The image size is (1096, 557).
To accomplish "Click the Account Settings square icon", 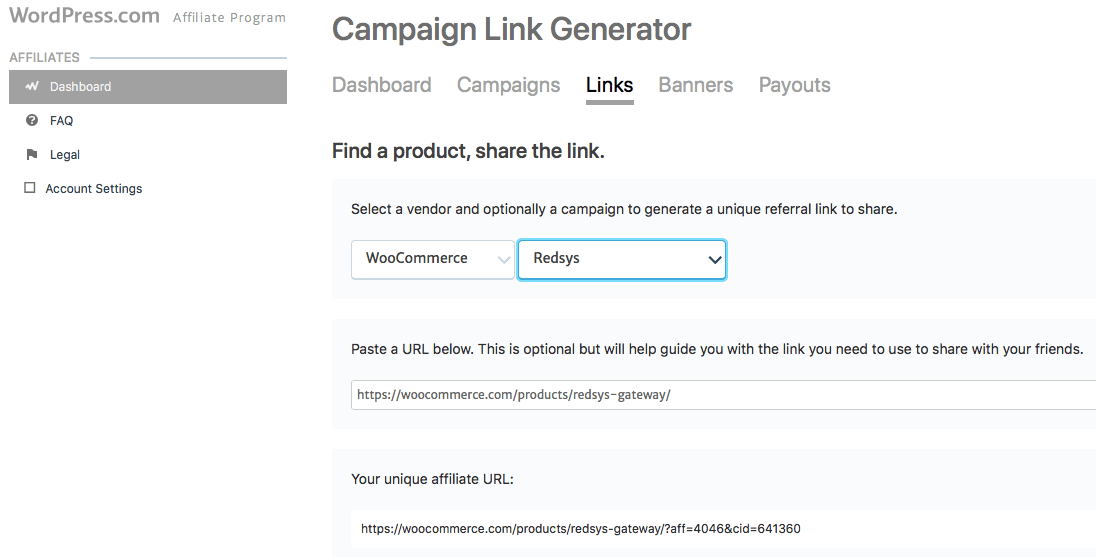I will pos(30,188).
